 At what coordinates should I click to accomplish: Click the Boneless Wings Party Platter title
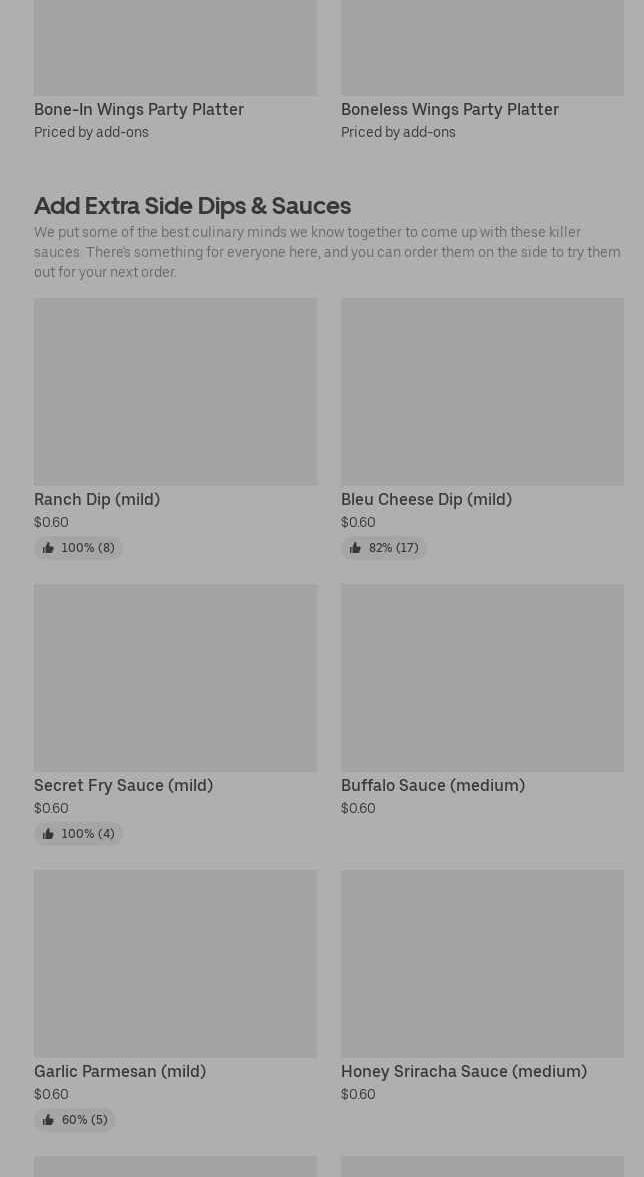click(x=450, y=109)
